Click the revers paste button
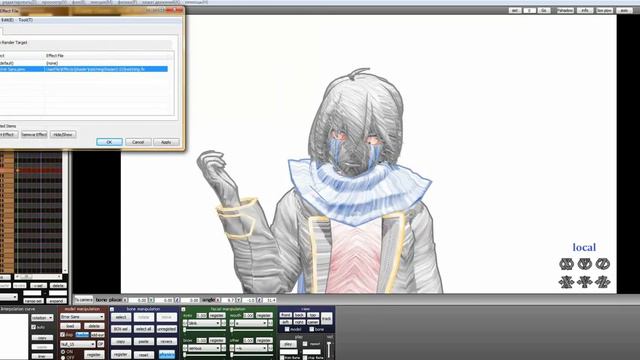The height and width of the screenshot is (360, 640). point(167,341)
